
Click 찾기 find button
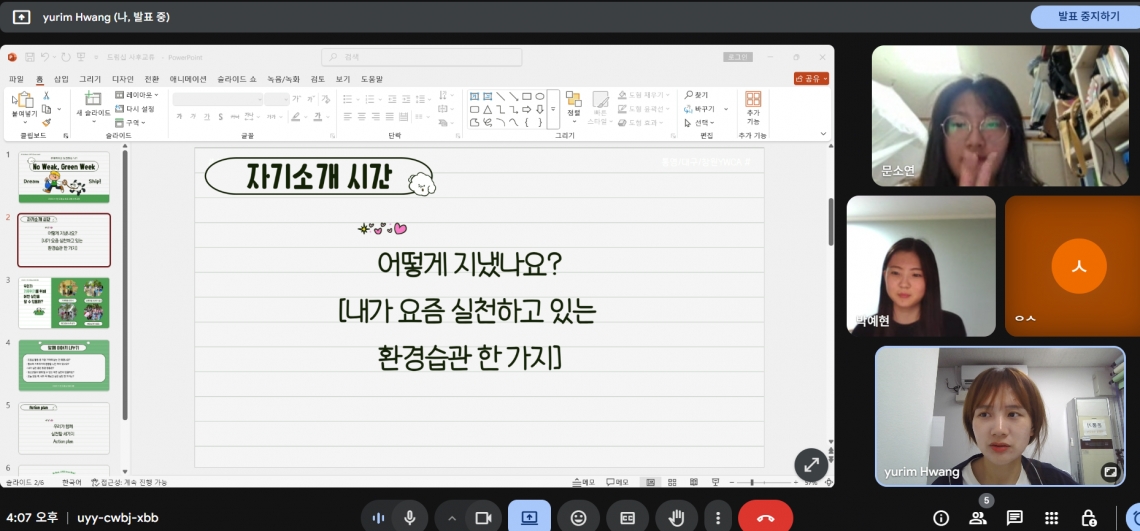(x=697, y=95)
